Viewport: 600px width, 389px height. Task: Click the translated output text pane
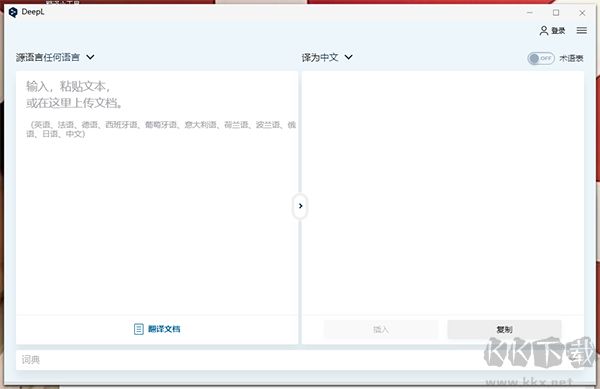pyautogui.click(x=443, y=193)
